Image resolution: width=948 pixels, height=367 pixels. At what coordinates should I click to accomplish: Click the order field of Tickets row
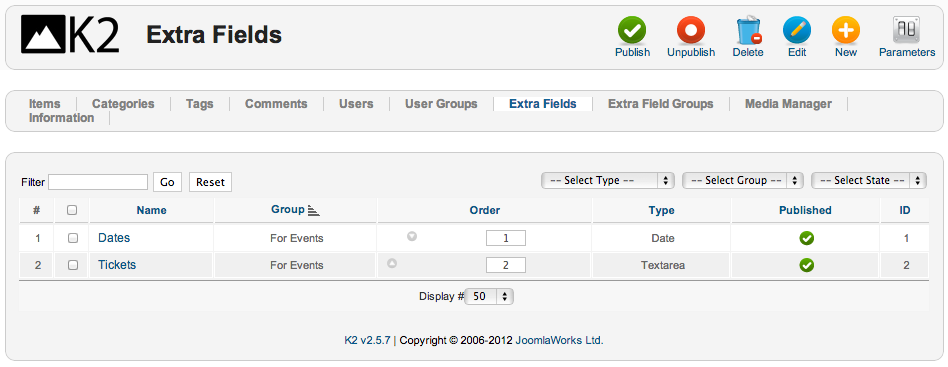[x=506, y=265]
